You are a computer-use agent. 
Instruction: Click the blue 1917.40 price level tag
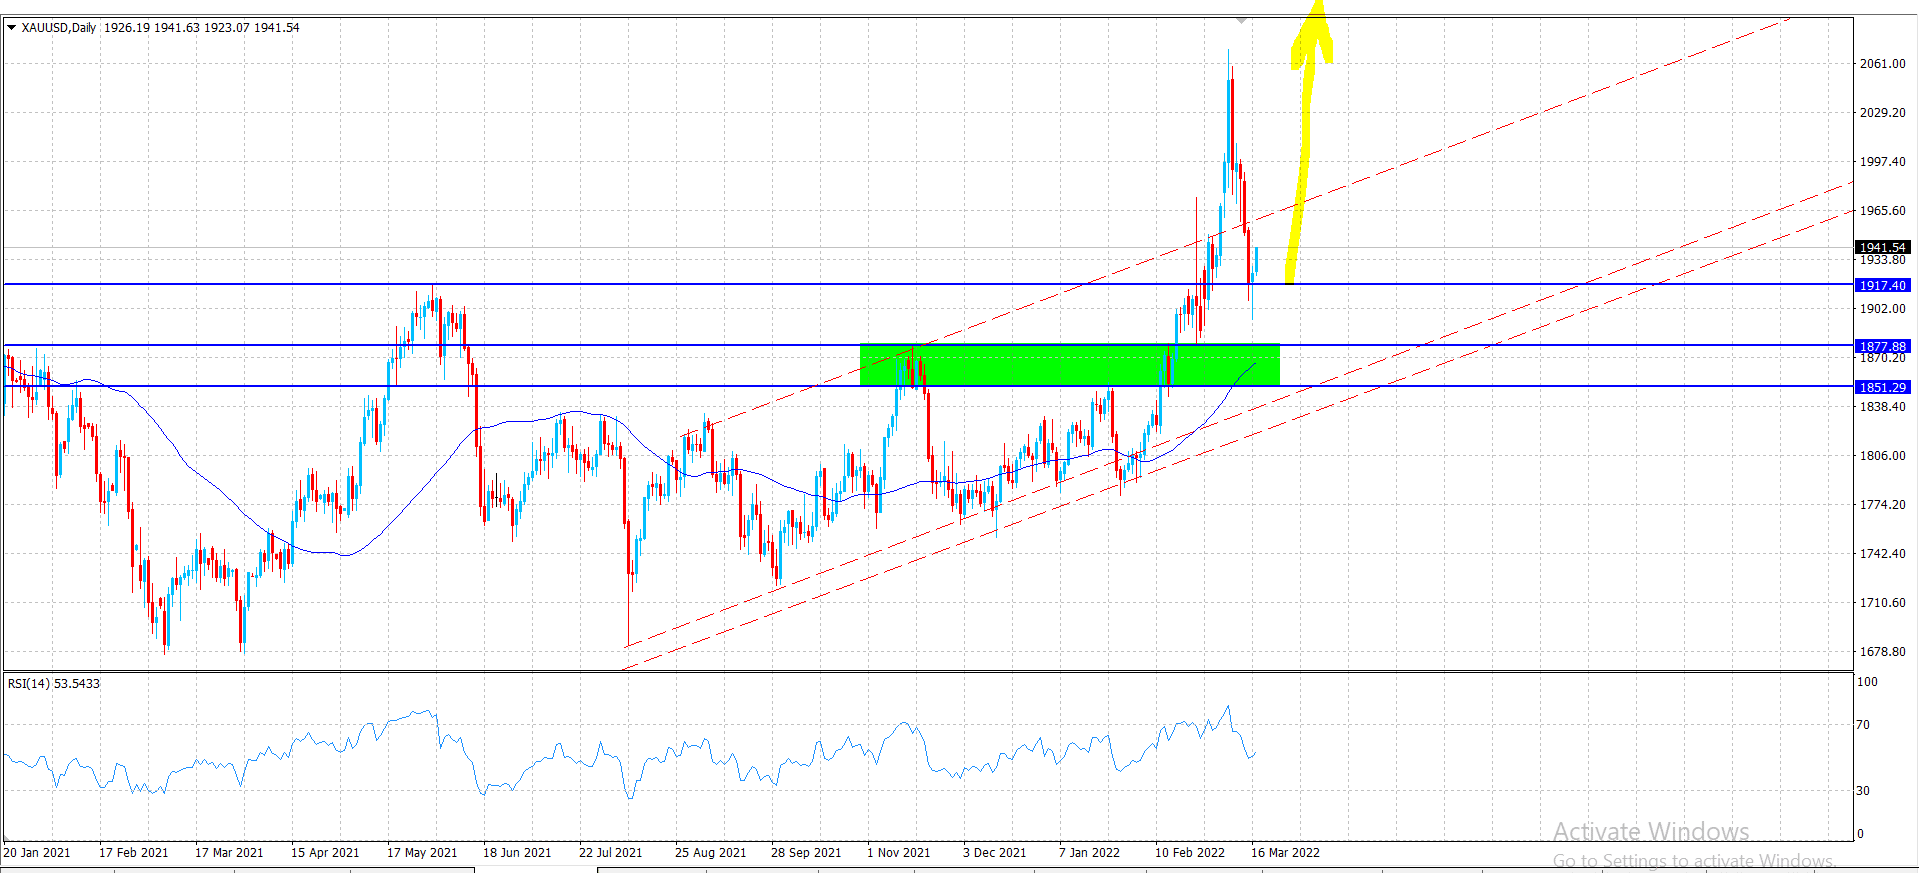pyautogui.click(x=1882, y=285)
